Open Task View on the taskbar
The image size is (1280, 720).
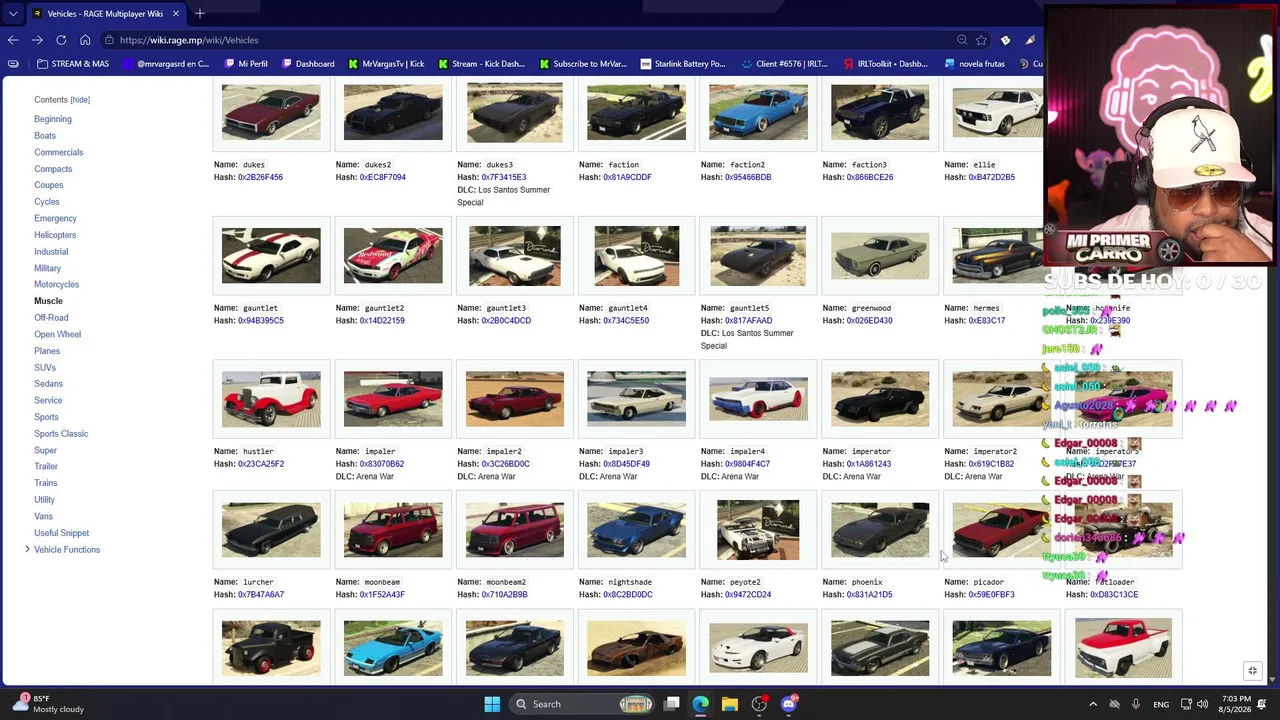672,704
